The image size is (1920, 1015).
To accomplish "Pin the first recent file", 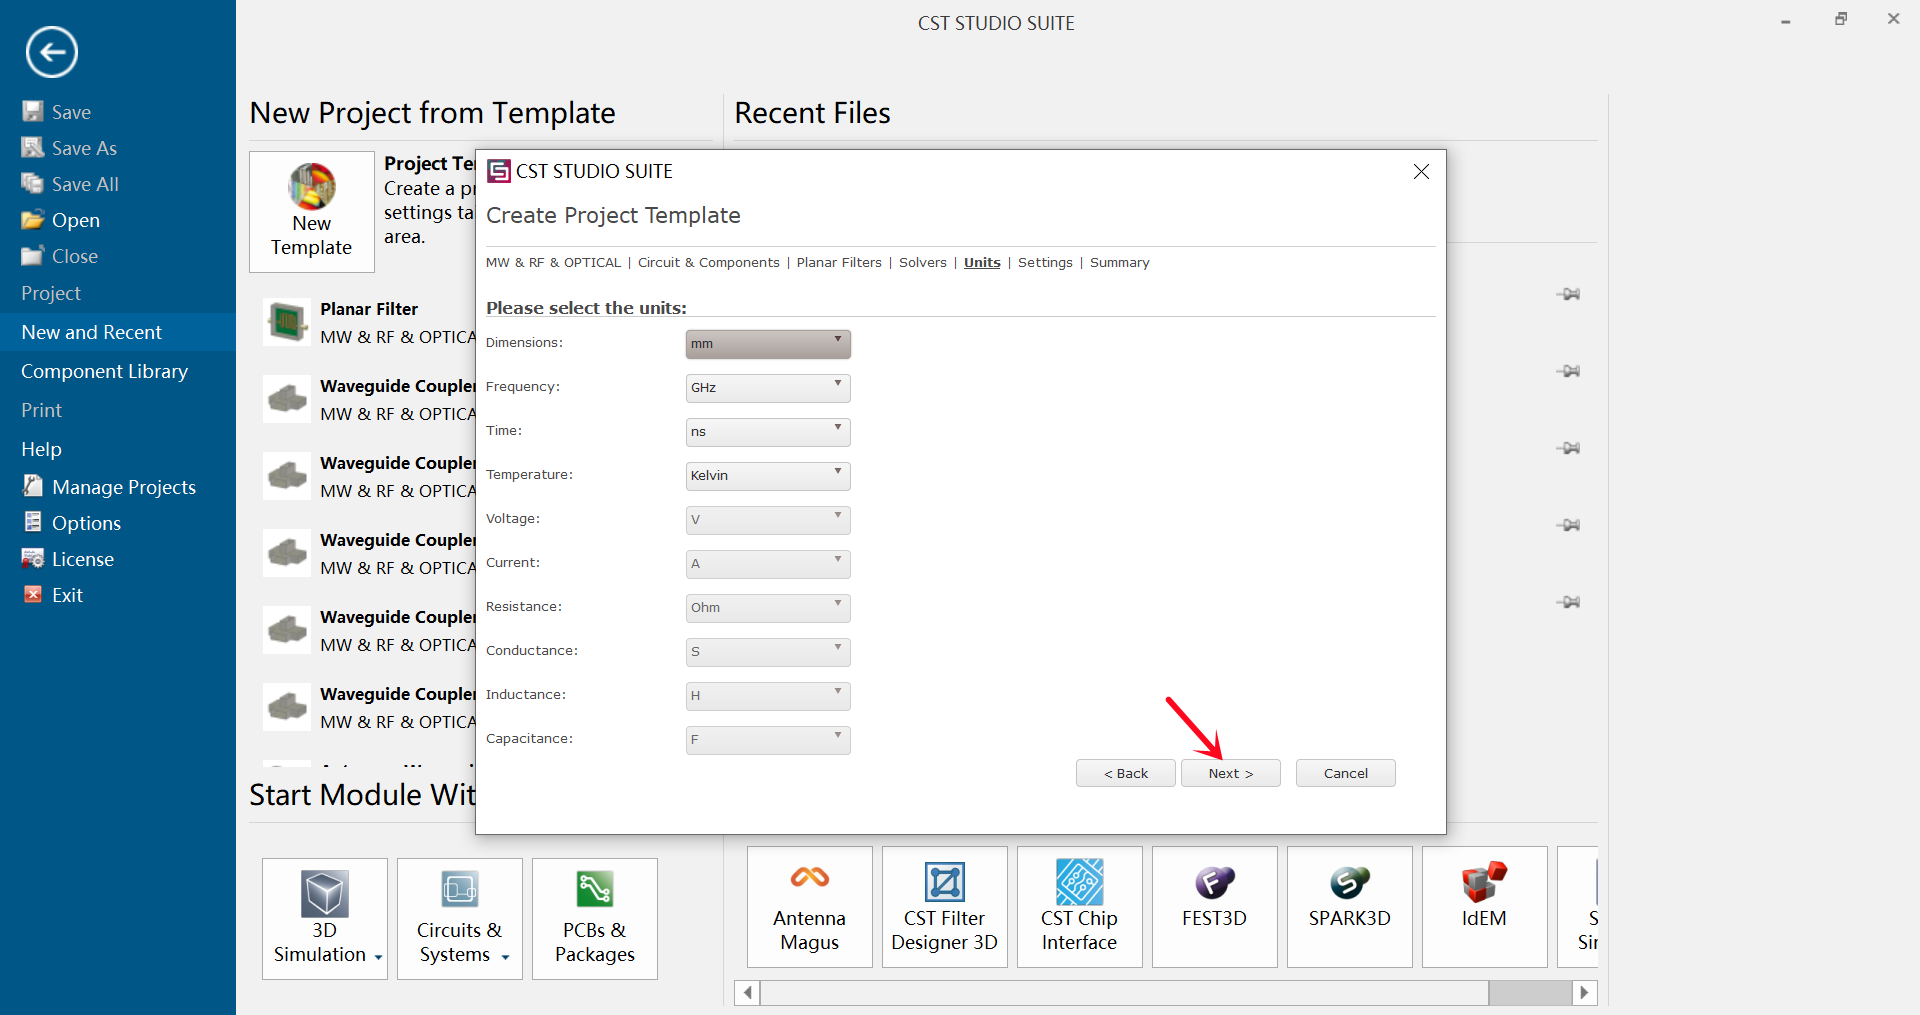I will (1568, 294).
